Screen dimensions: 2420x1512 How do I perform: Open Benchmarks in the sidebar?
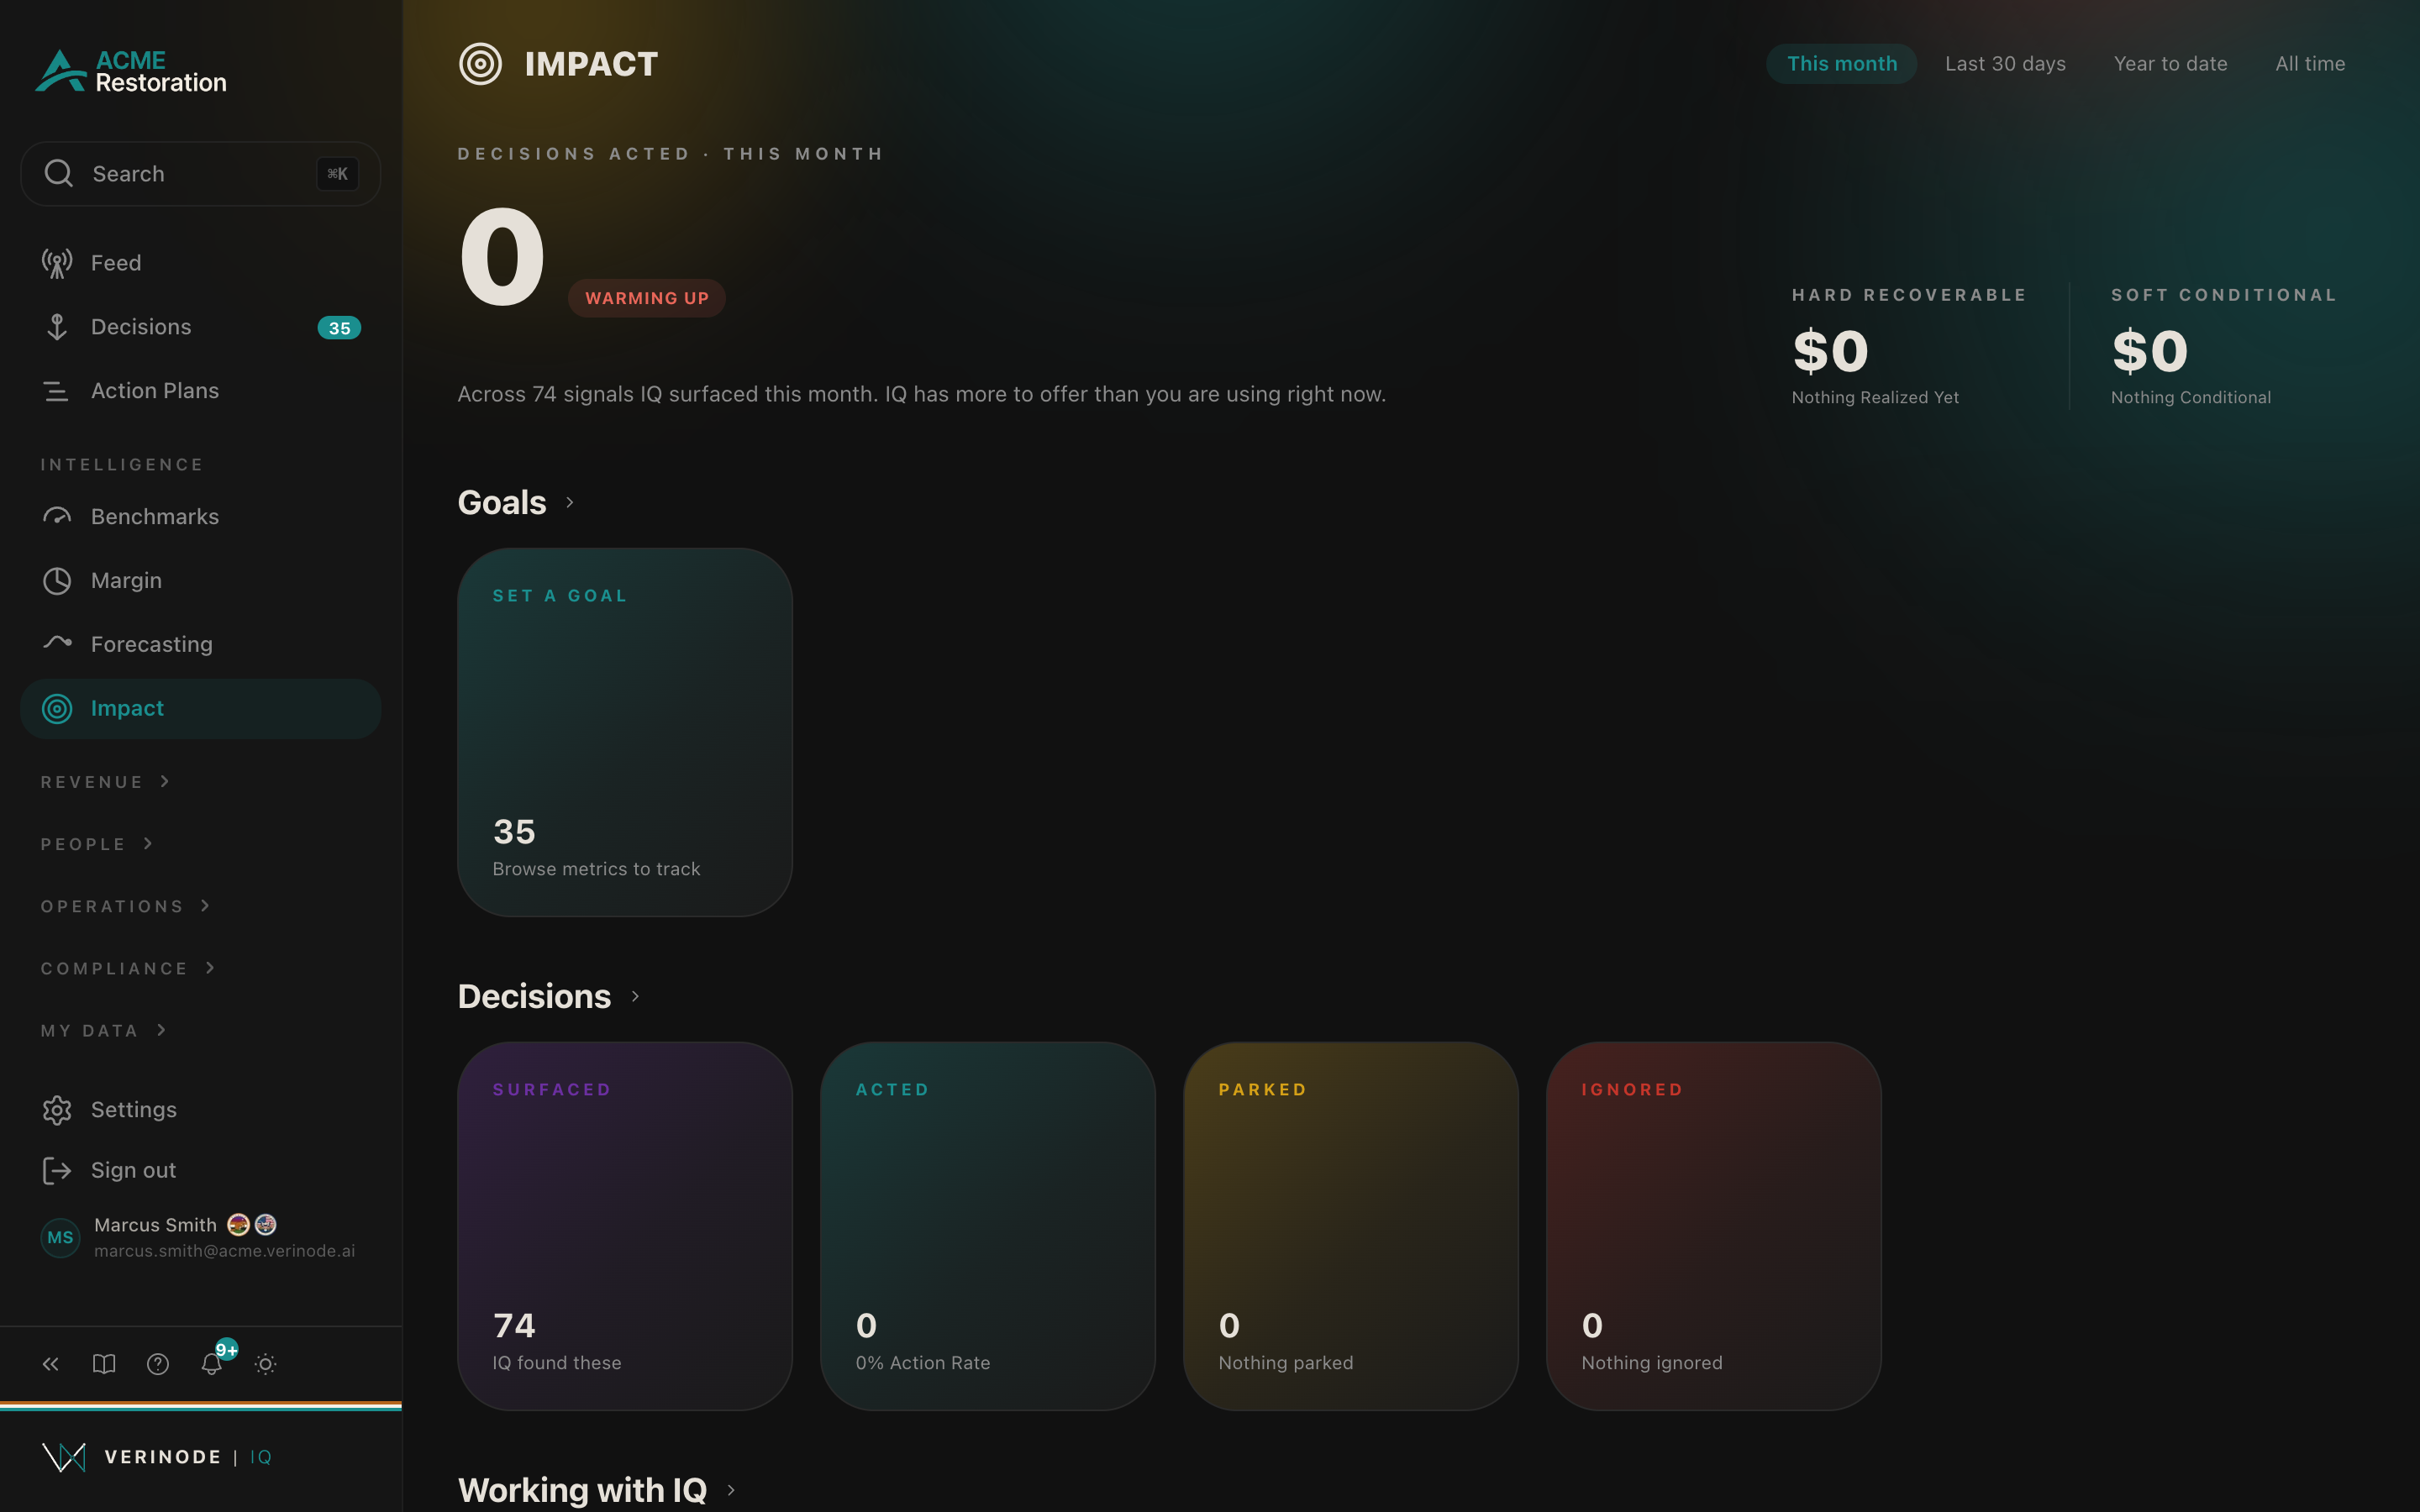[x=200, y=517]
